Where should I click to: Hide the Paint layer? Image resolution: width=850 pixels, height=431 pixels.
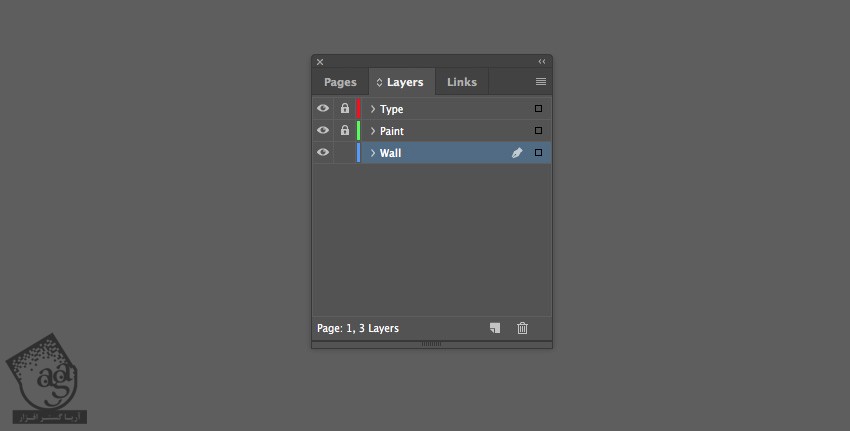pyautogui.click(x=323, y=131)
